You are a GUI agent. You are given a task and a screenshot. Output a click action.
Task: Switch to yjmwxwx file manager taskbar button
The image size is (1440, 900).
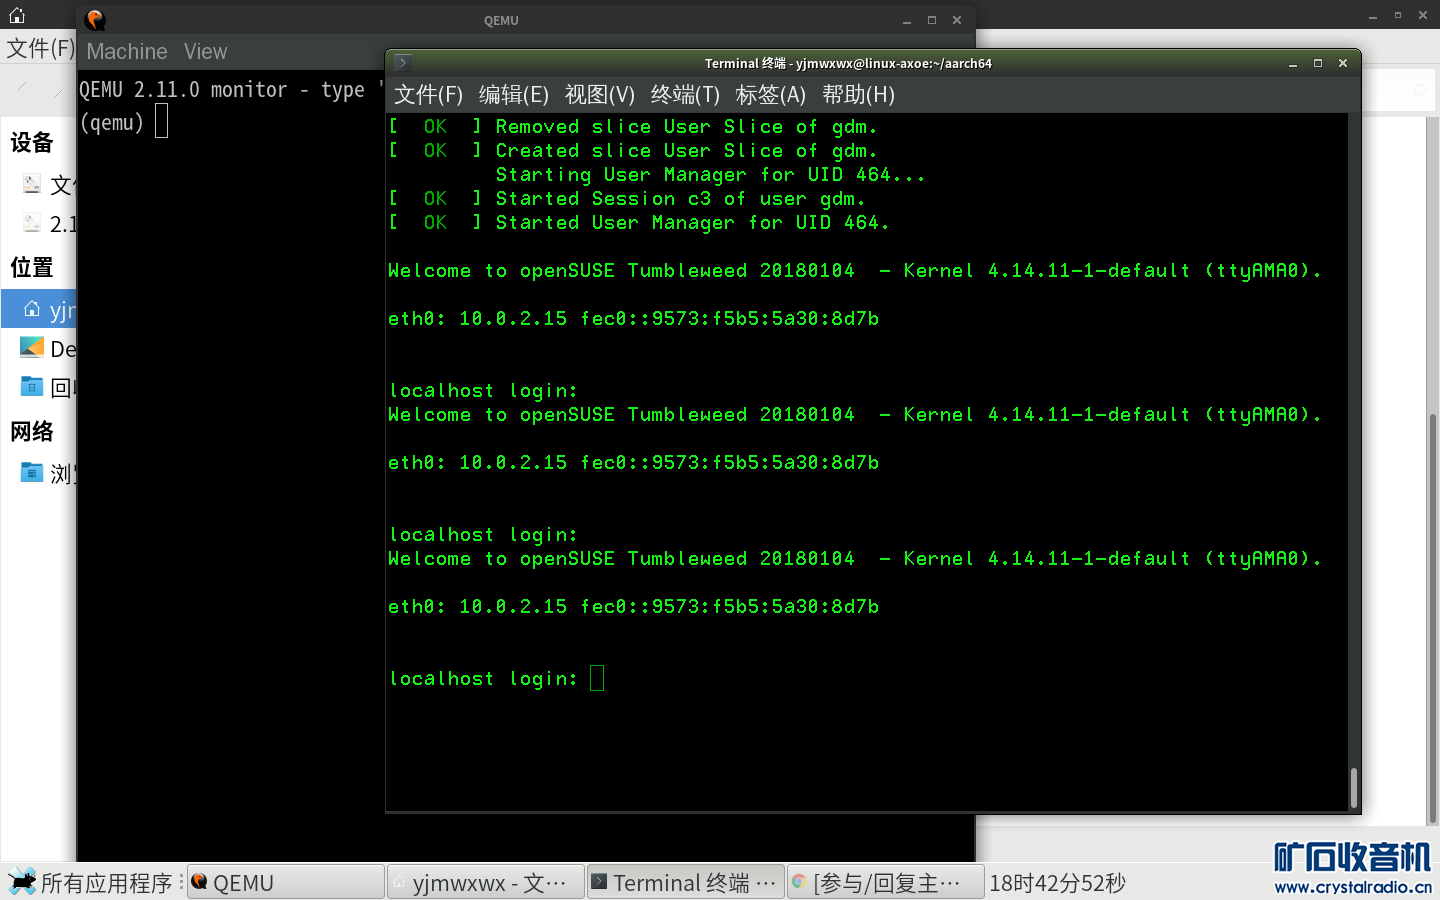(x=486, y=883)
